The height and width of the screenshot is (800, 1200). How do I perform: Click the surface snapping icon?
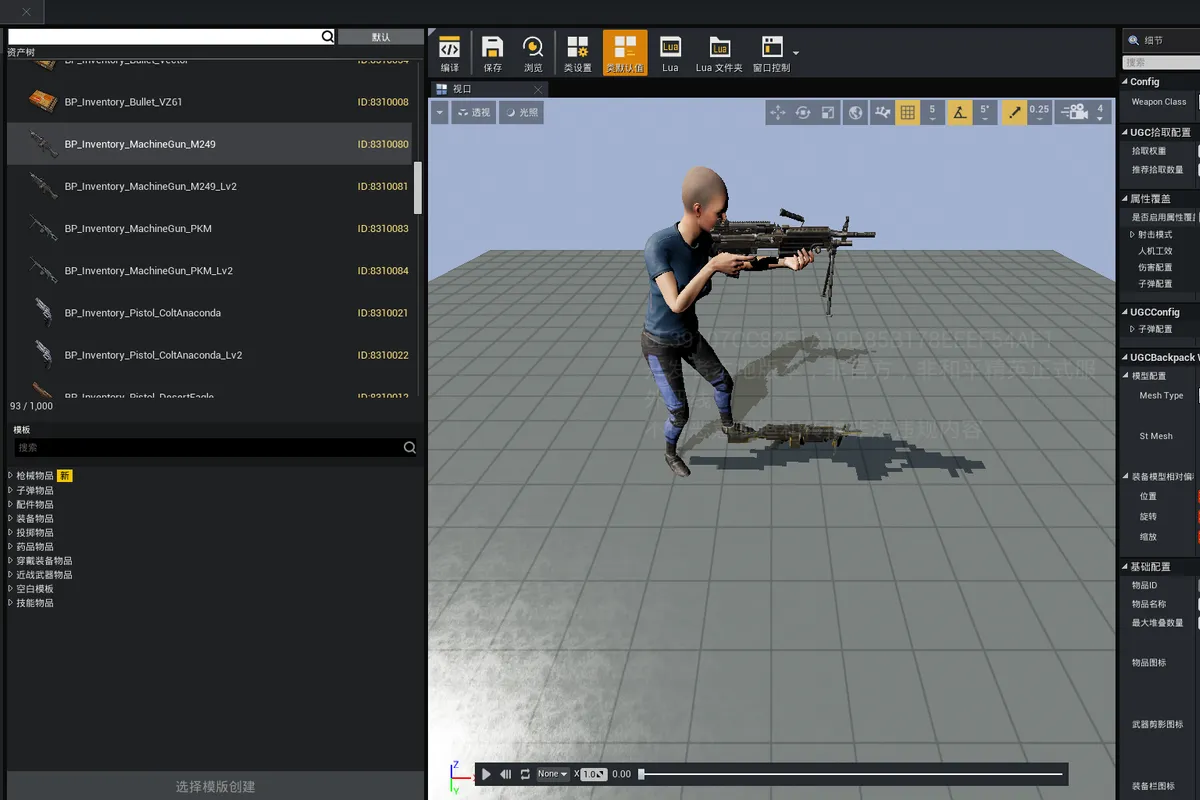(x=882, y=112)
